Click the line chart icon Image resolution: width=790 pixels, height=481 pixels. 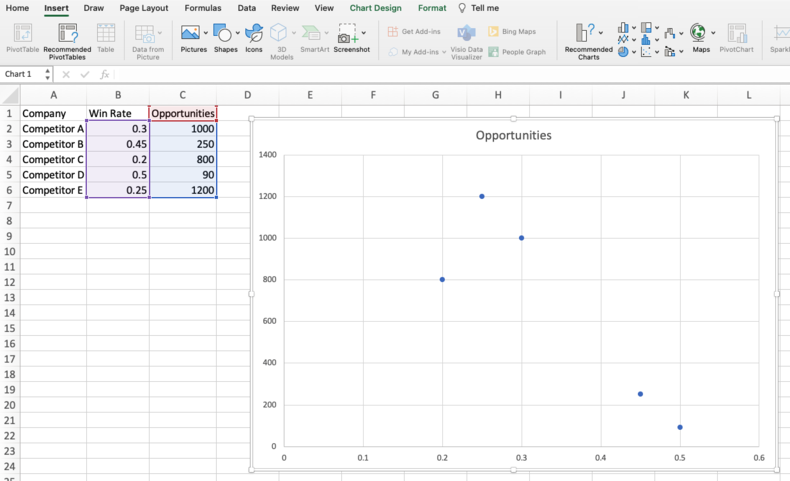(624, 40)
